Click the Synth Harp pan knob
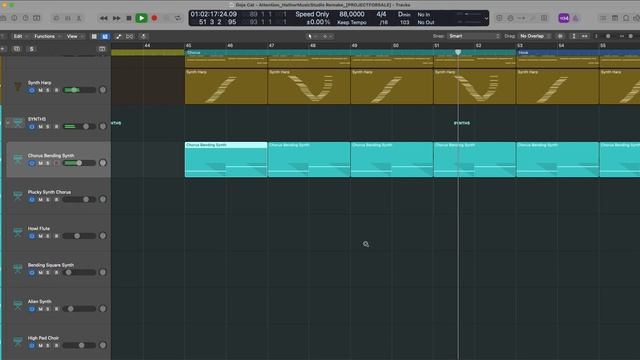 pyautogui.click(x=103, y=90)
